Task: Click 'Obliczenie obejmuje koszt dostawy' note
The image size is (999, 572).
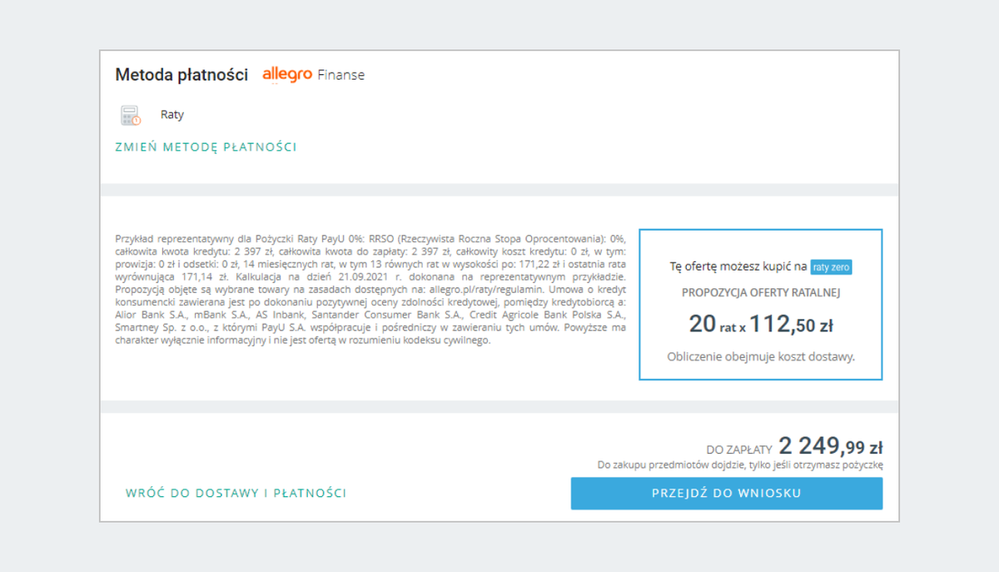Action: [x=761, y=356]
